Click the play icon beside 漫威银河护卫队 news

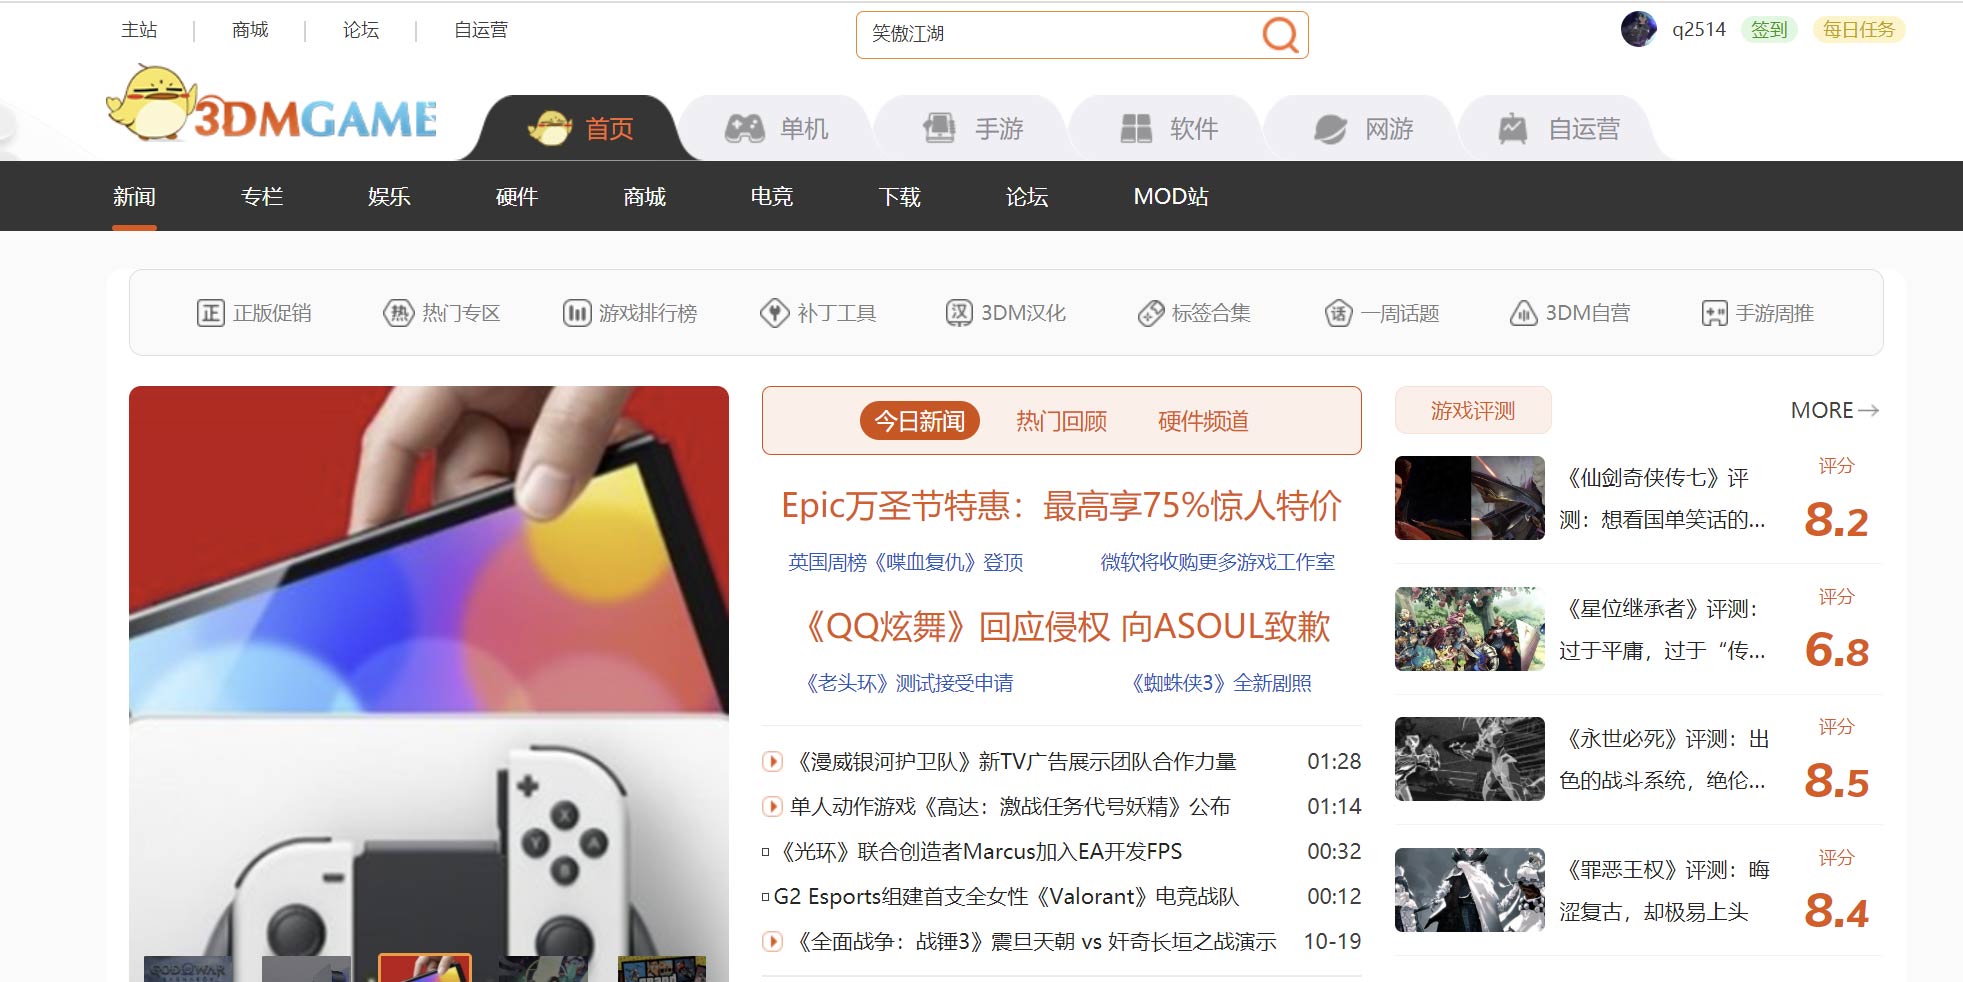pos(771,761)
